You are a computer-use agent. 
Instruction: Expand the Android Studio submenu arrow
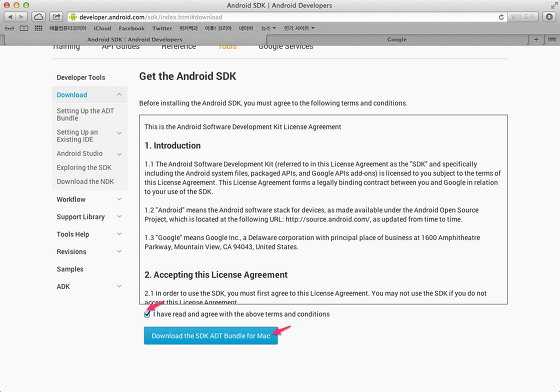click(119, 154)
